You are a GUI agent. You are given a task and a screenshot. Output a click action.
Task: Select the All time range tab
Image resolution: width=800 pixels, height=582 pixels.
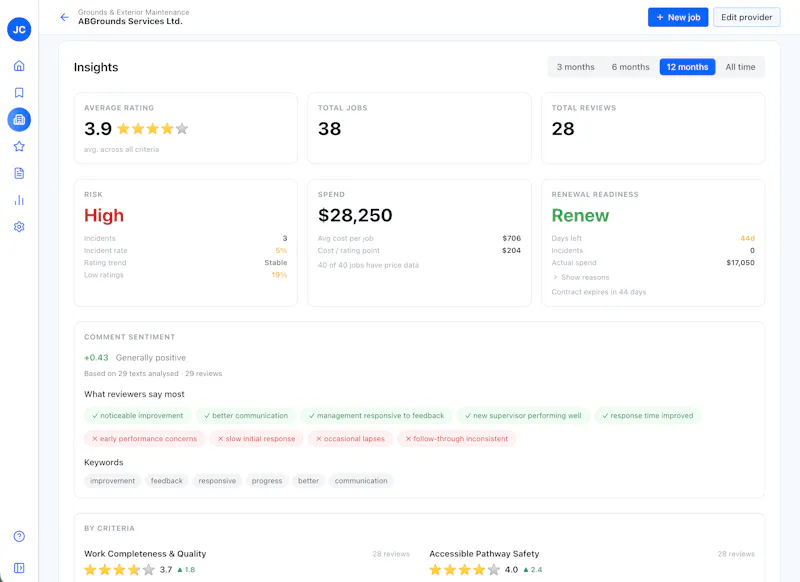tap(740, 67)
